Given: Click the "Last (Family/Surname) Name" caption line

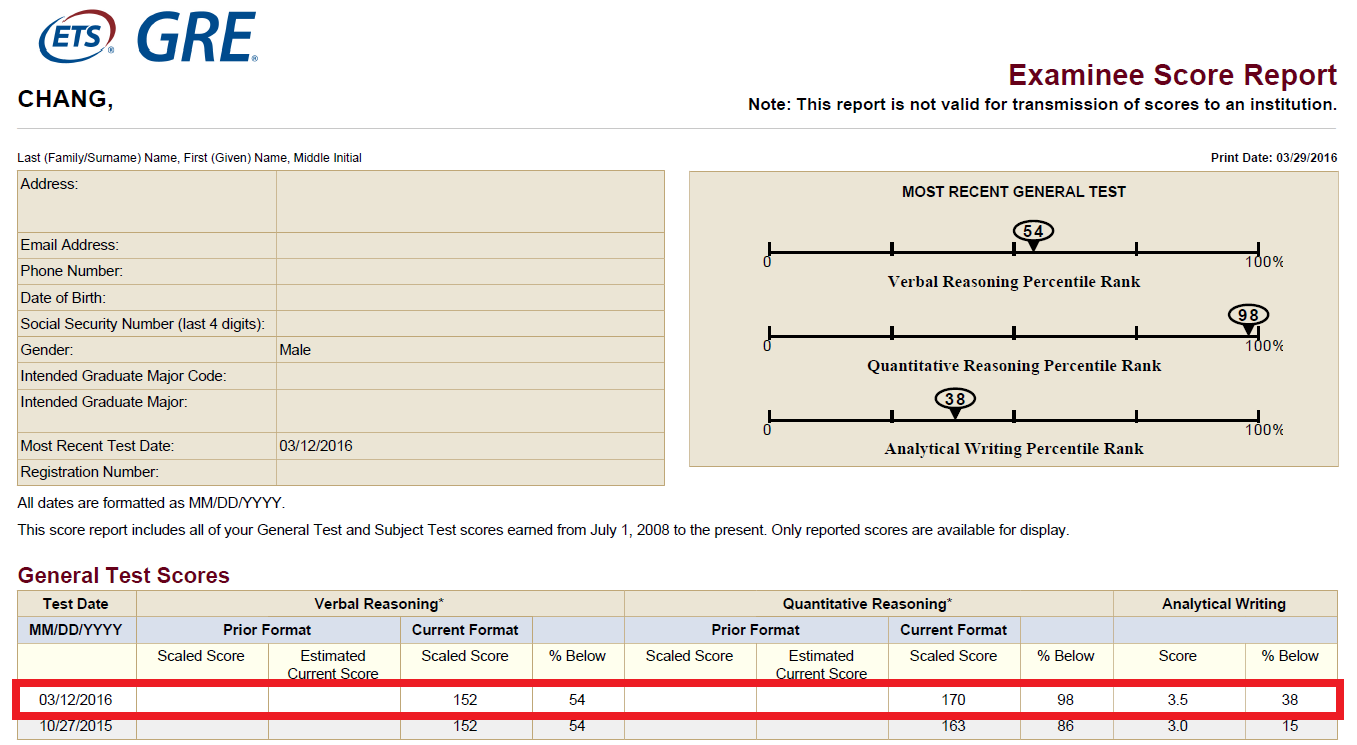Looking at the screenshot, I should [190, 158].
